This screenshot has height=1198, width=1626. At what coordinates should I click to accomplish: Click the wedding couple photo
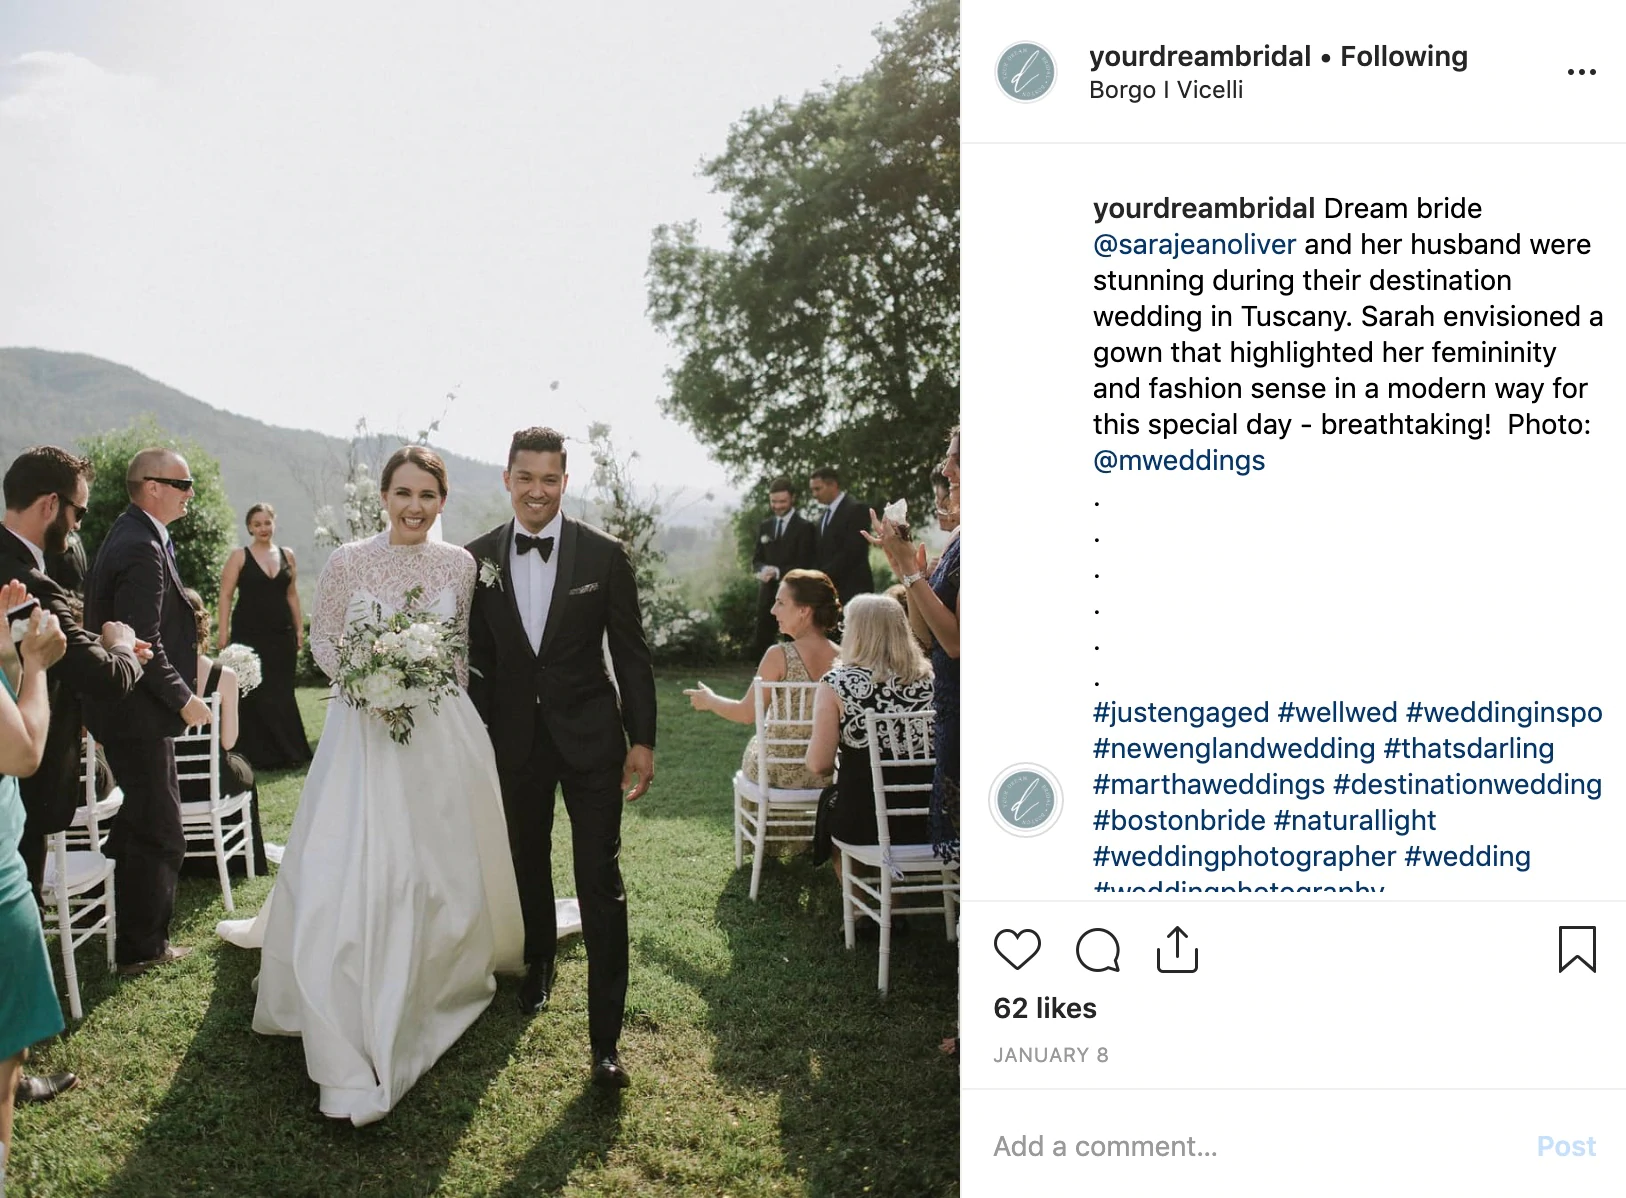click(x=480, y=599)
